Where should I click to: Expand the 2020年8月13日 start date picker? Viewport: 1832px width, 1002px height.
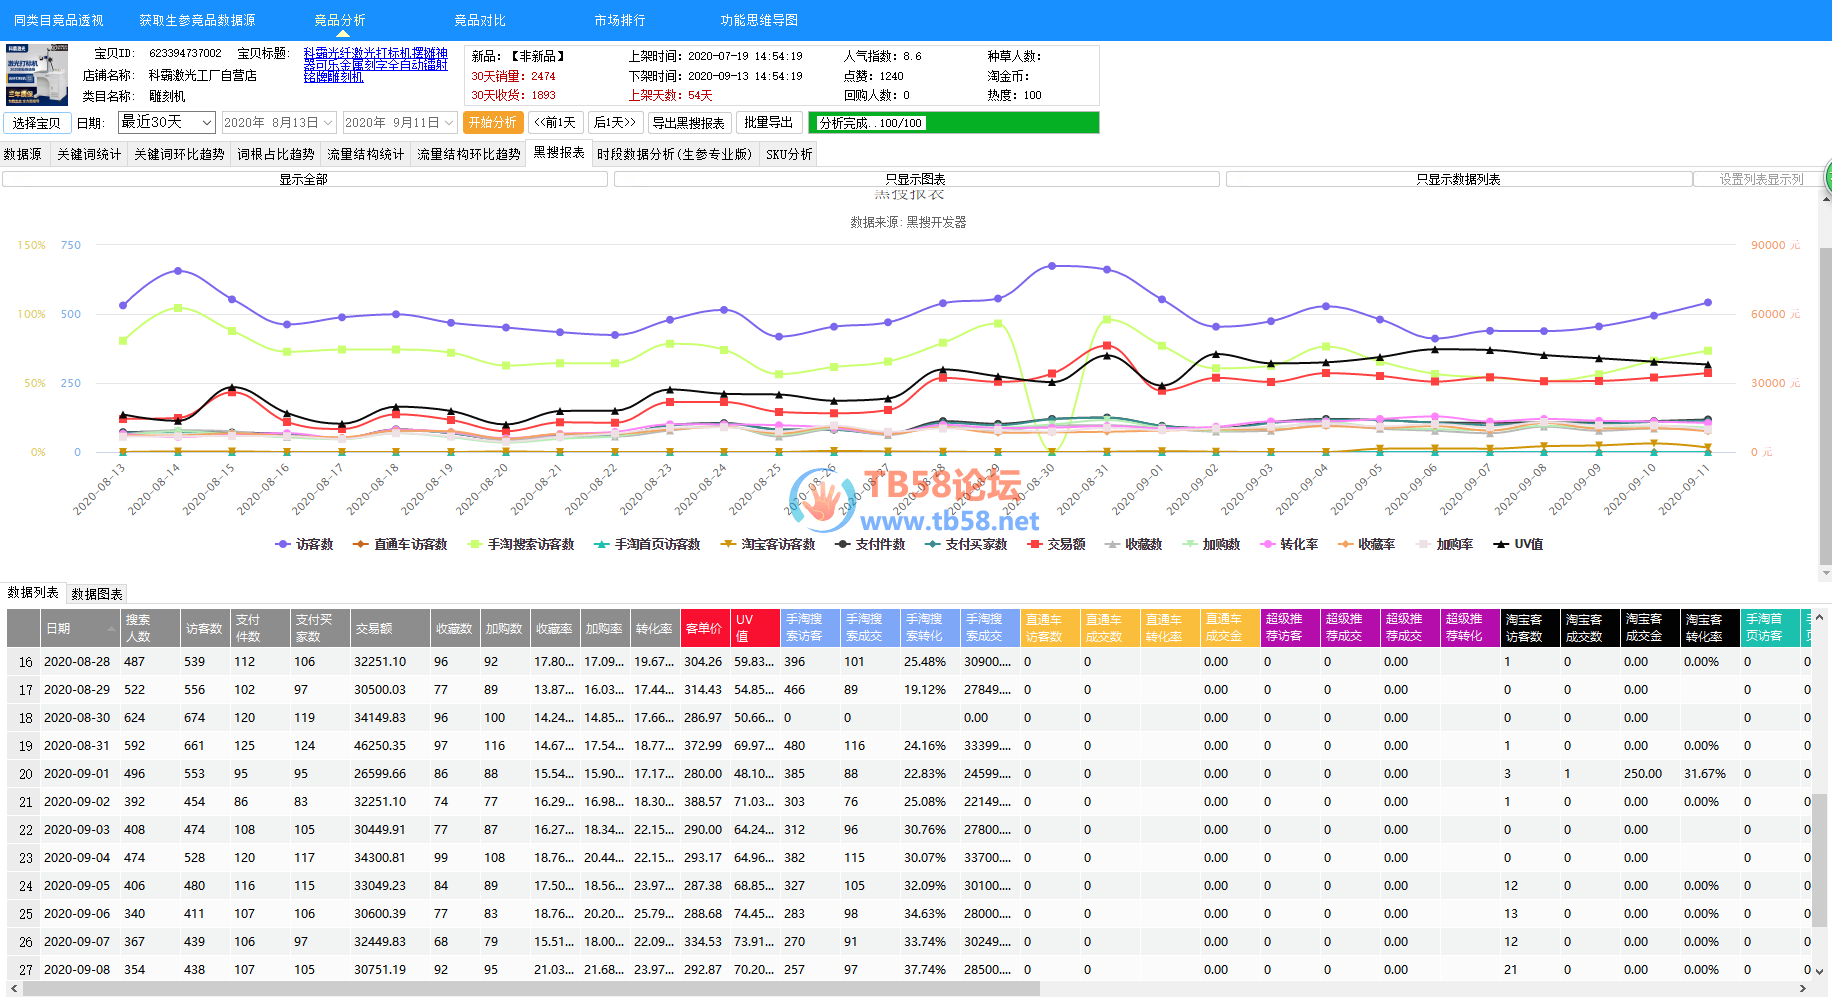point(328,123)
